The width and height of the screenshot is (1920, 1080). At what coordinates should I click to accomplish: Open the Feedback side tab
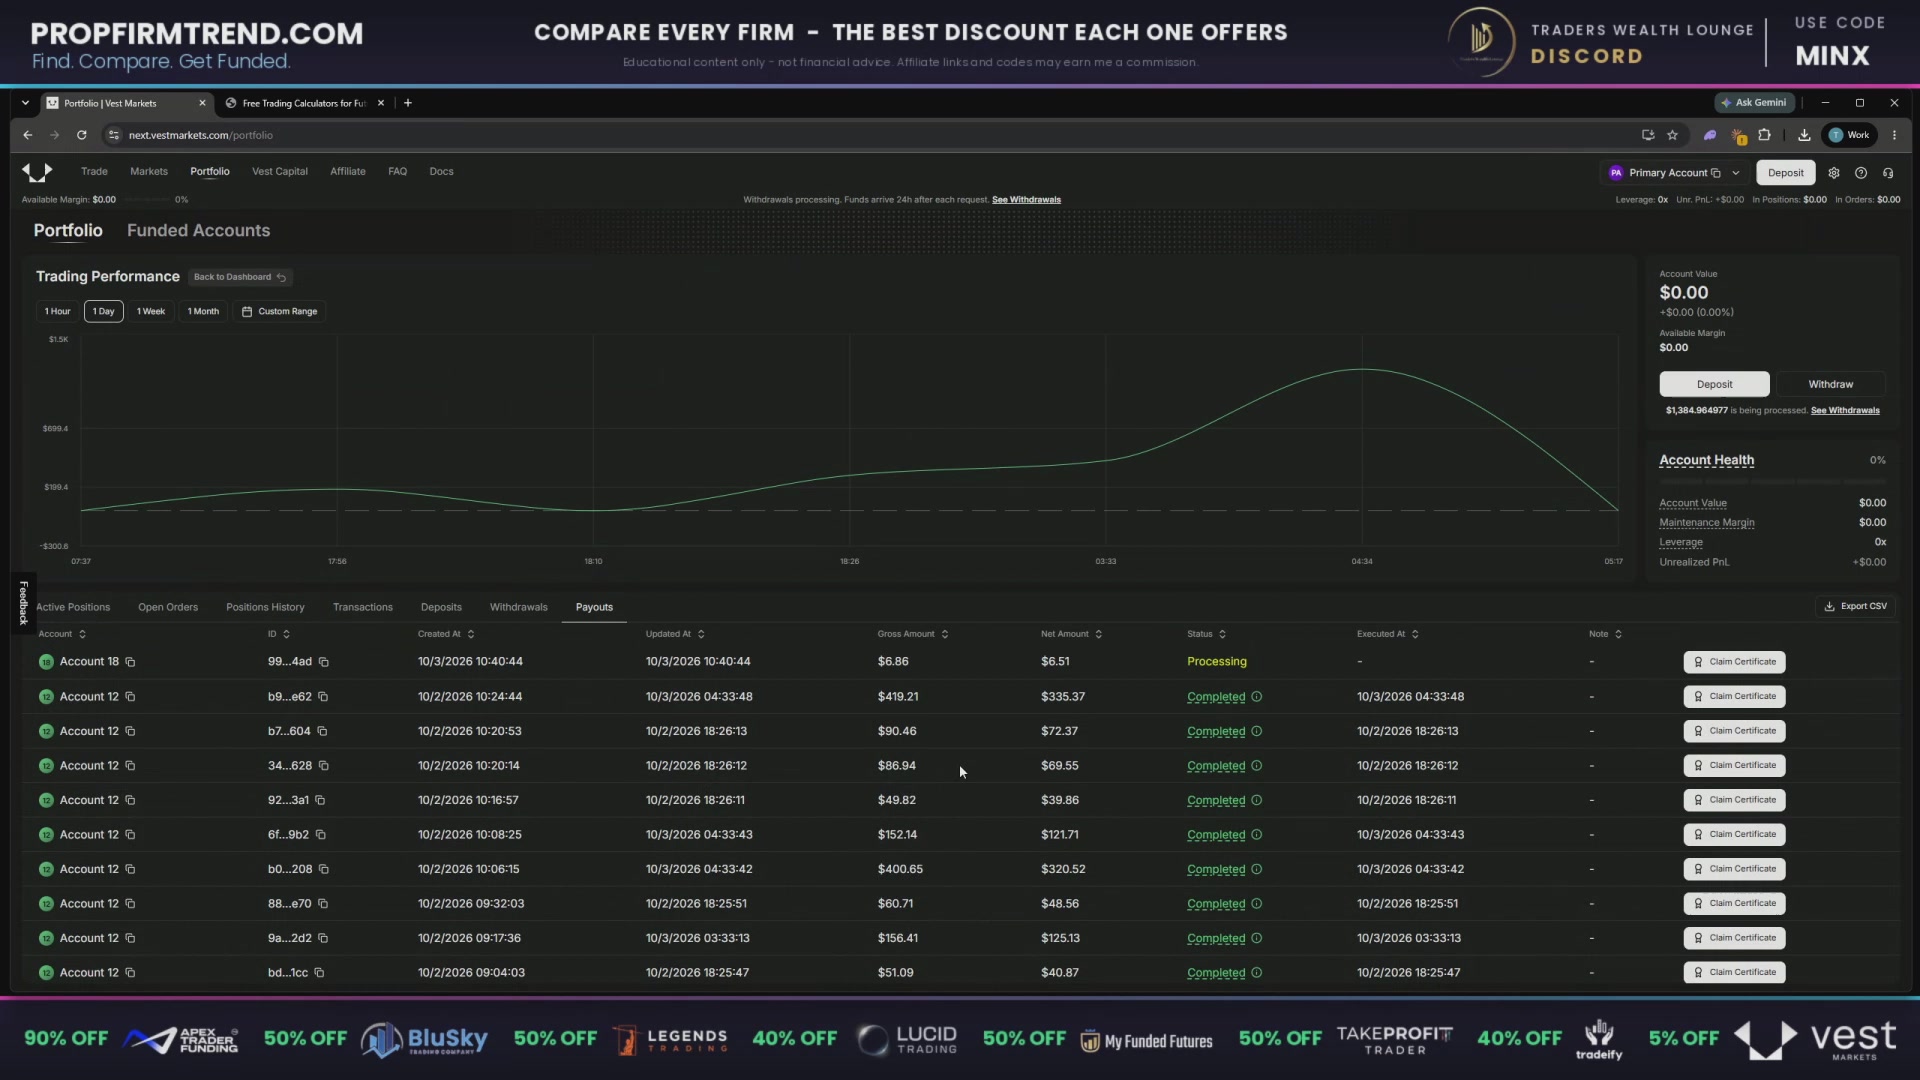coord(23,602)
